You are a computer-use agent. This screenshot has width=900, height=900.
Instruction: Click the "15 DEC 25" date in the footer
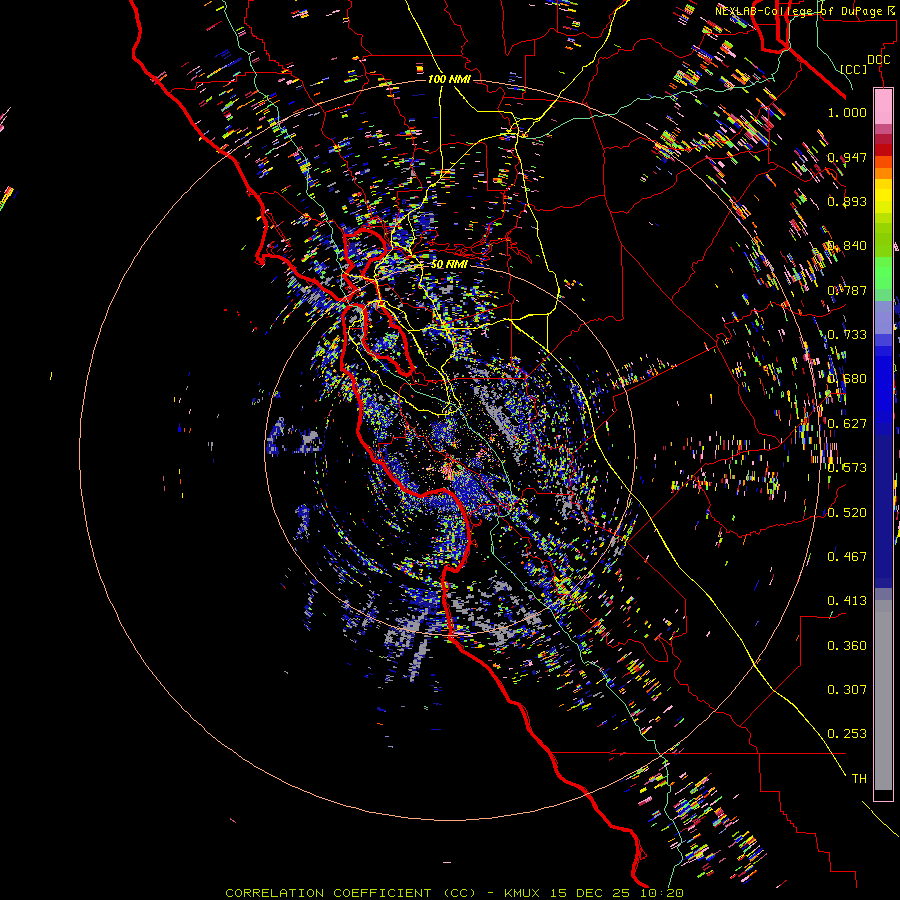tap(589, 893)
